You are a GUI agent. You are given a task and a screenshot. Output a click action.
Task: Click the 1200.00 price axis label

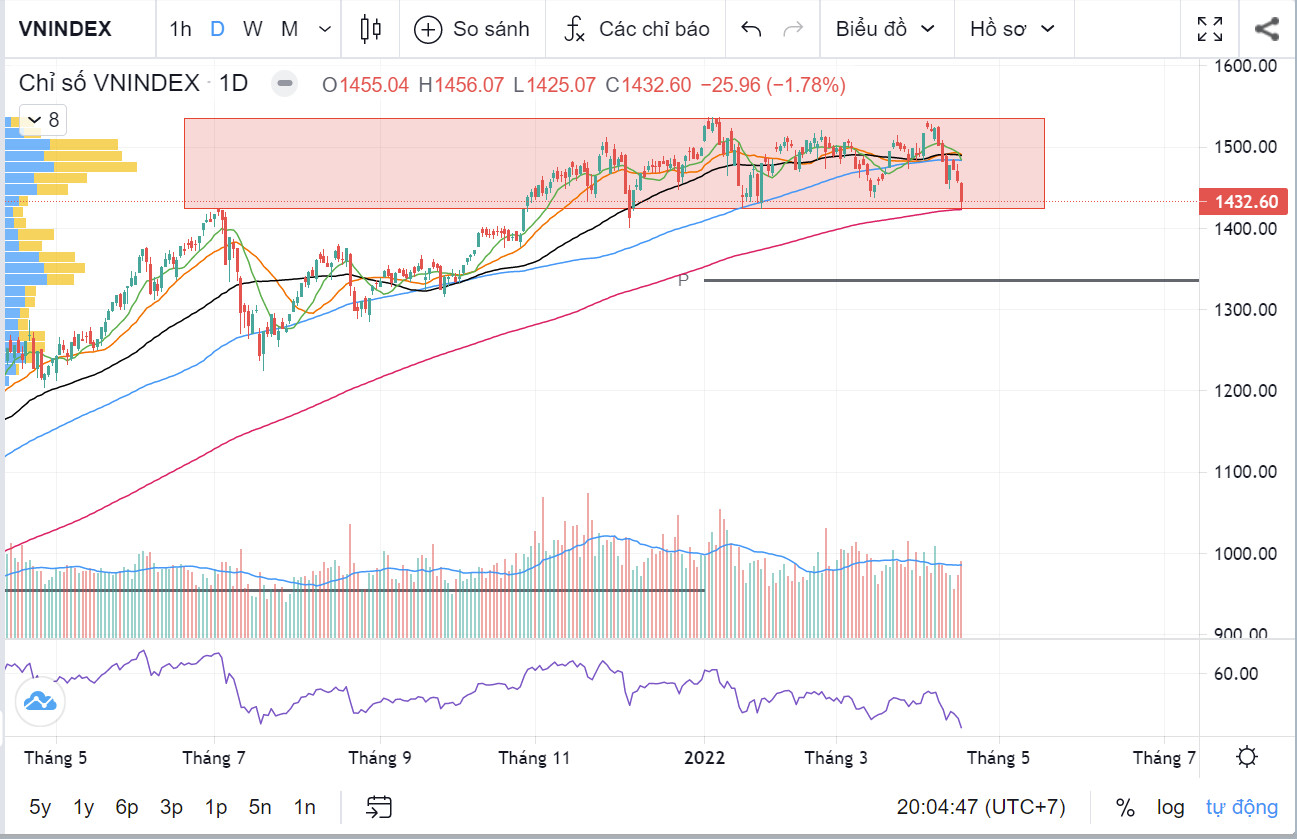pyautogui.click(x=1246, y=390)
